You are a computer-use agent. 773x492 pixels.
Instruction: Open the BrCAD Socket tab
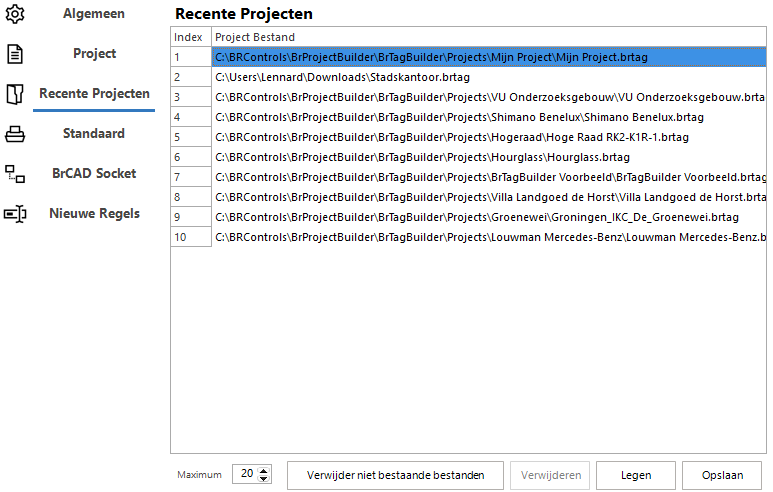point(94,173)
